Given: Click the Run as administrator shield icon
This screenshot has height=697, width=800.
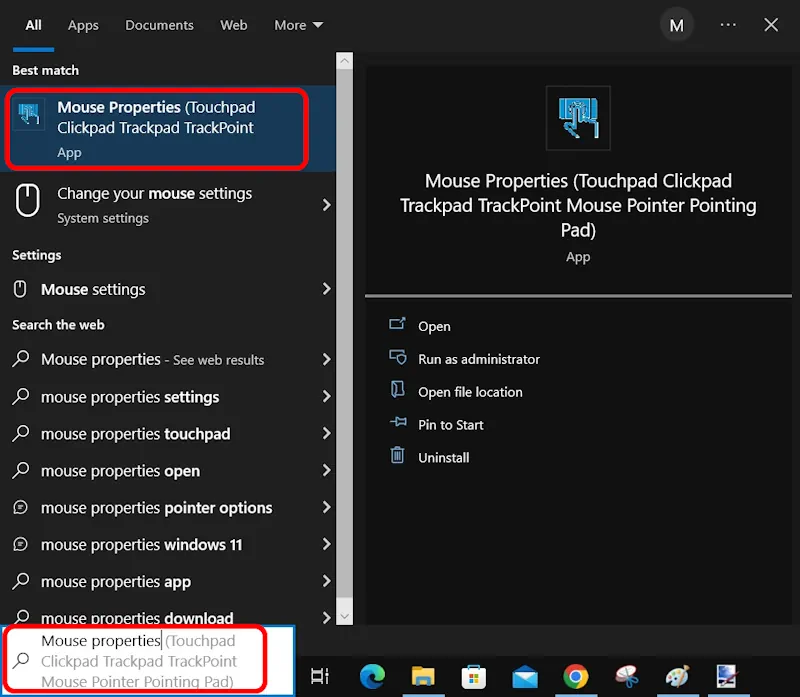Looking at the screenshot, I should pos(397,357).
